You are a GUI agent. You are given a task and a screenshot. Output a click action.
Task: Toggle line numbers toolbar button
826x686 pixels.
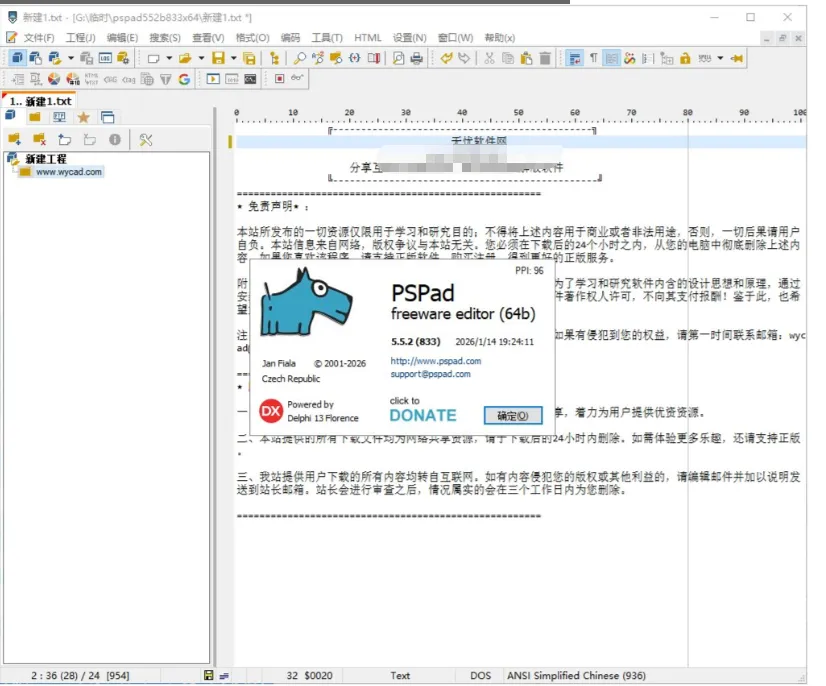[648, 58]
